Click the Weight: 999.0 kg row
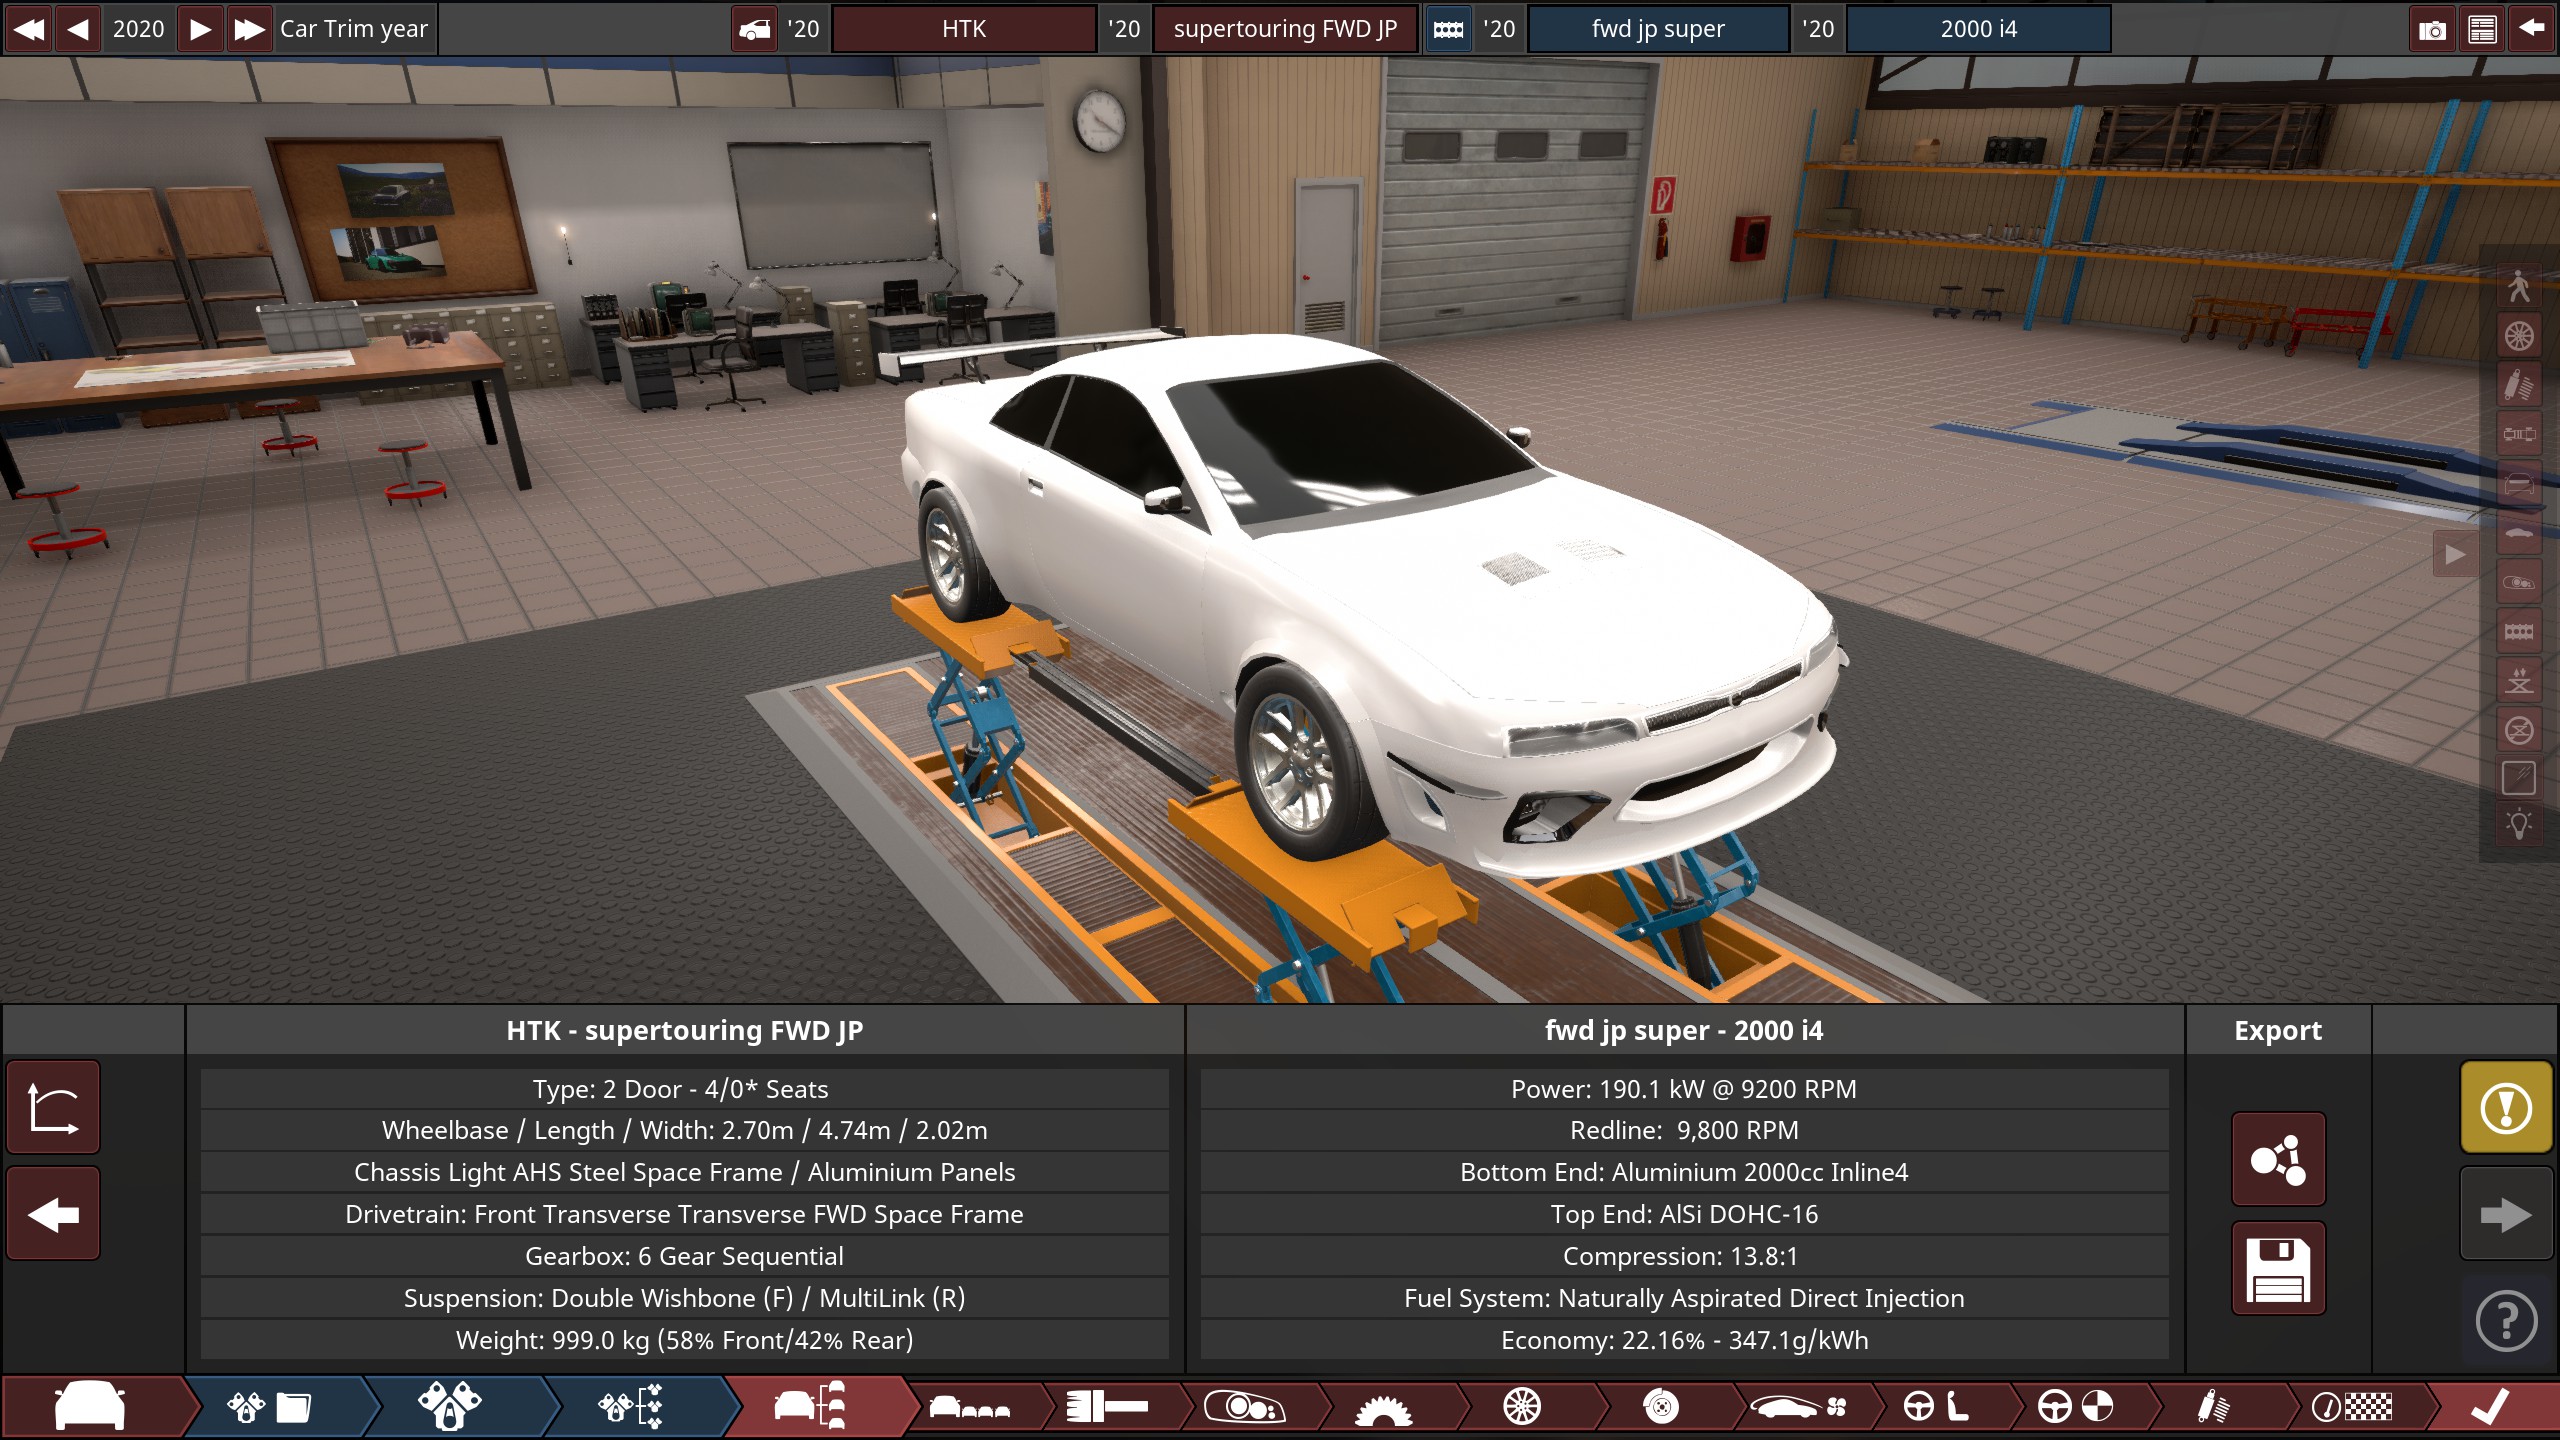Image resolution: width=2560 pixels, height=1440 pixels. (685, 1340)
